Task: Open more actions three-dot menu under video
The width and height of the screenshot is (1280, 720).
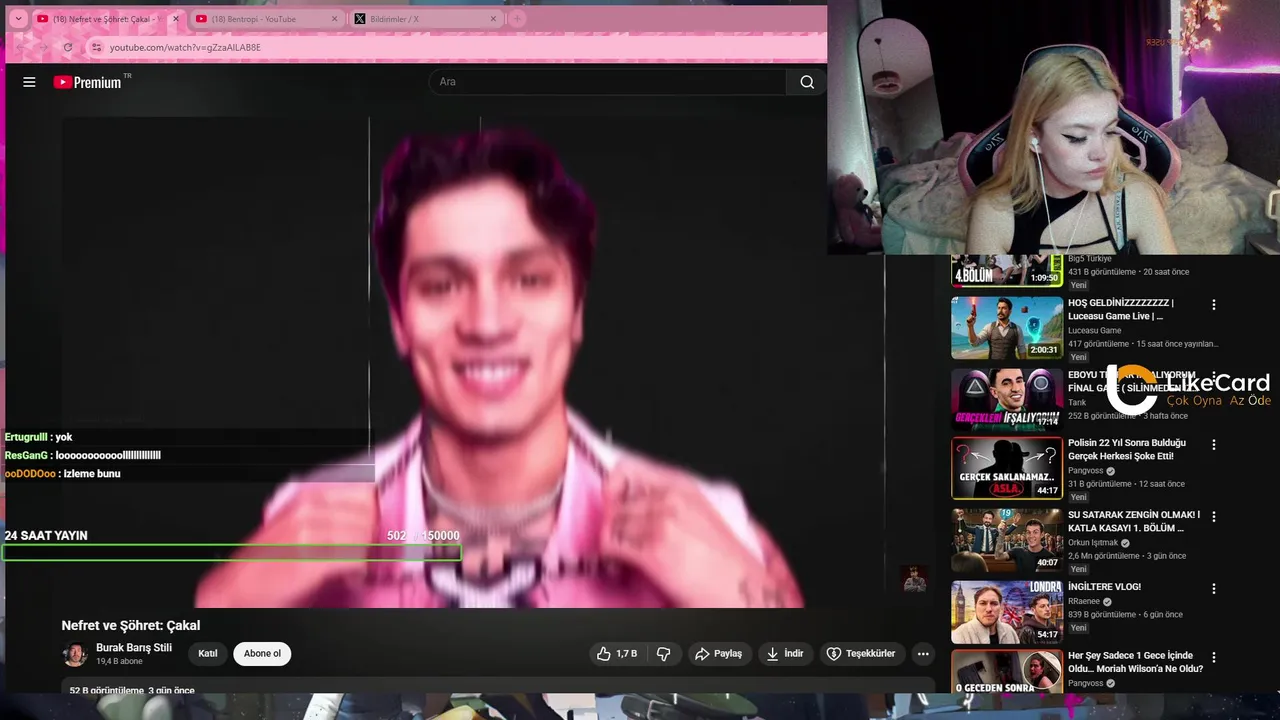Action: 923,654
